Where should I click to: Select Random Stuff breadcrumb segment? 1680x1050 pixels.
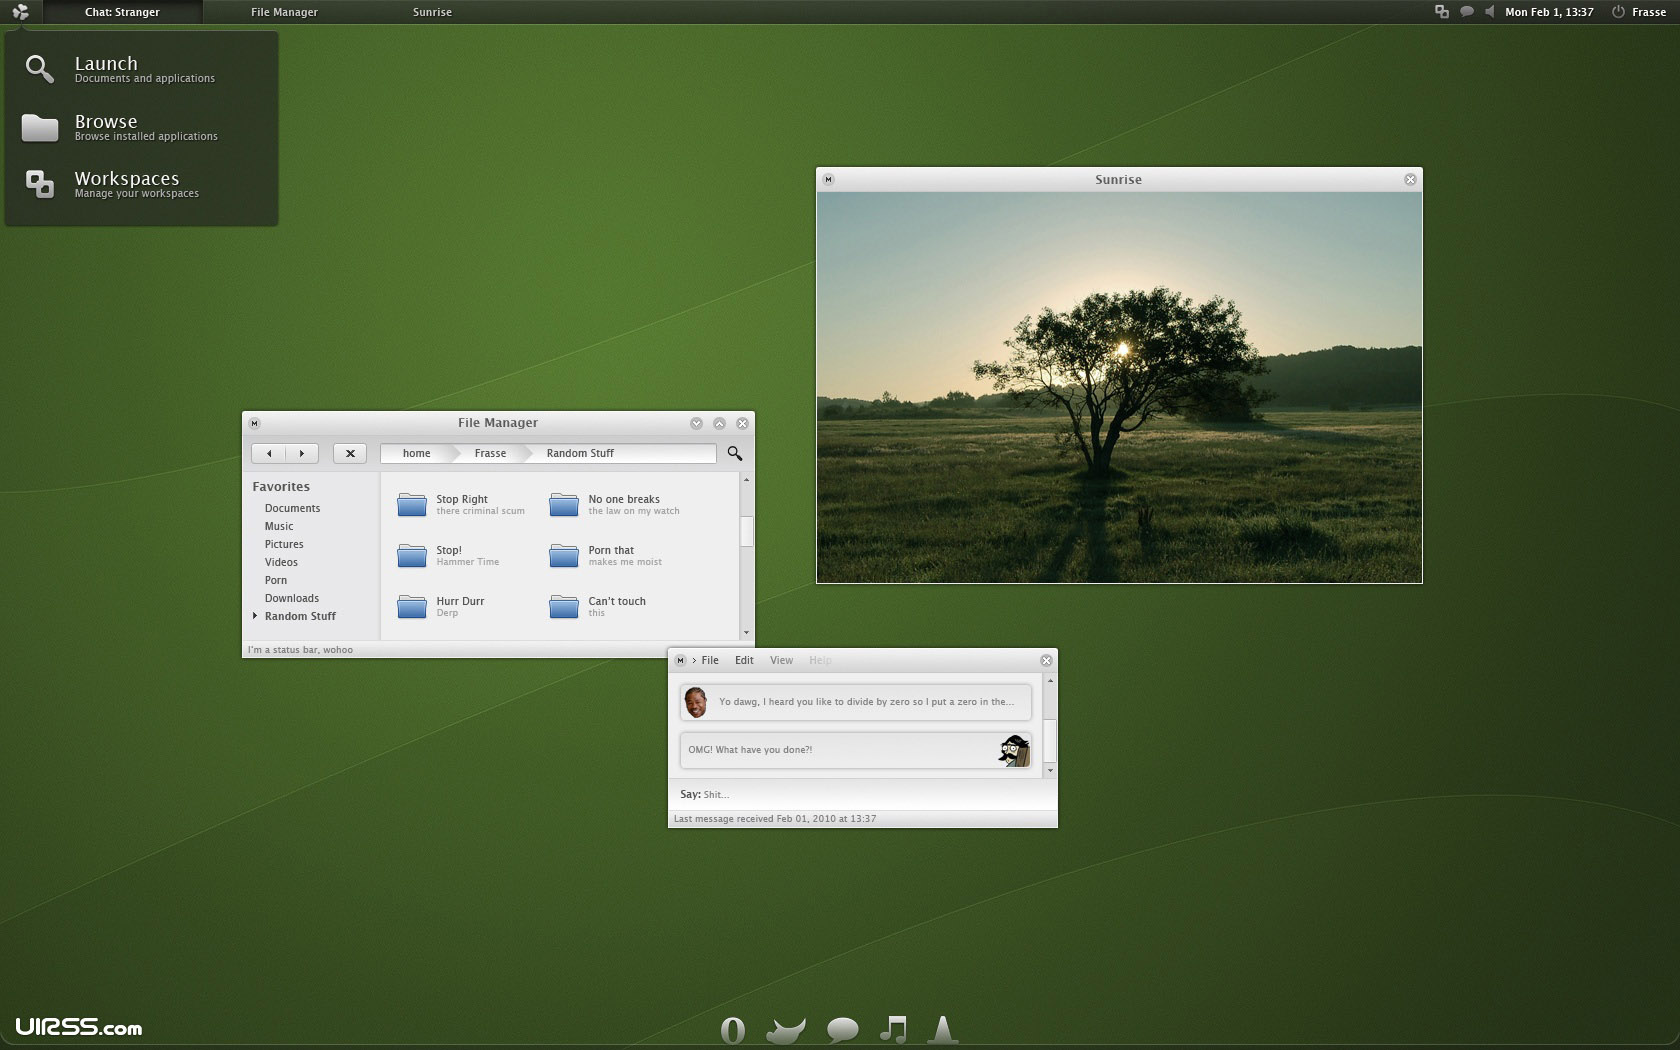pyautogui.click(x=580, y=453)
